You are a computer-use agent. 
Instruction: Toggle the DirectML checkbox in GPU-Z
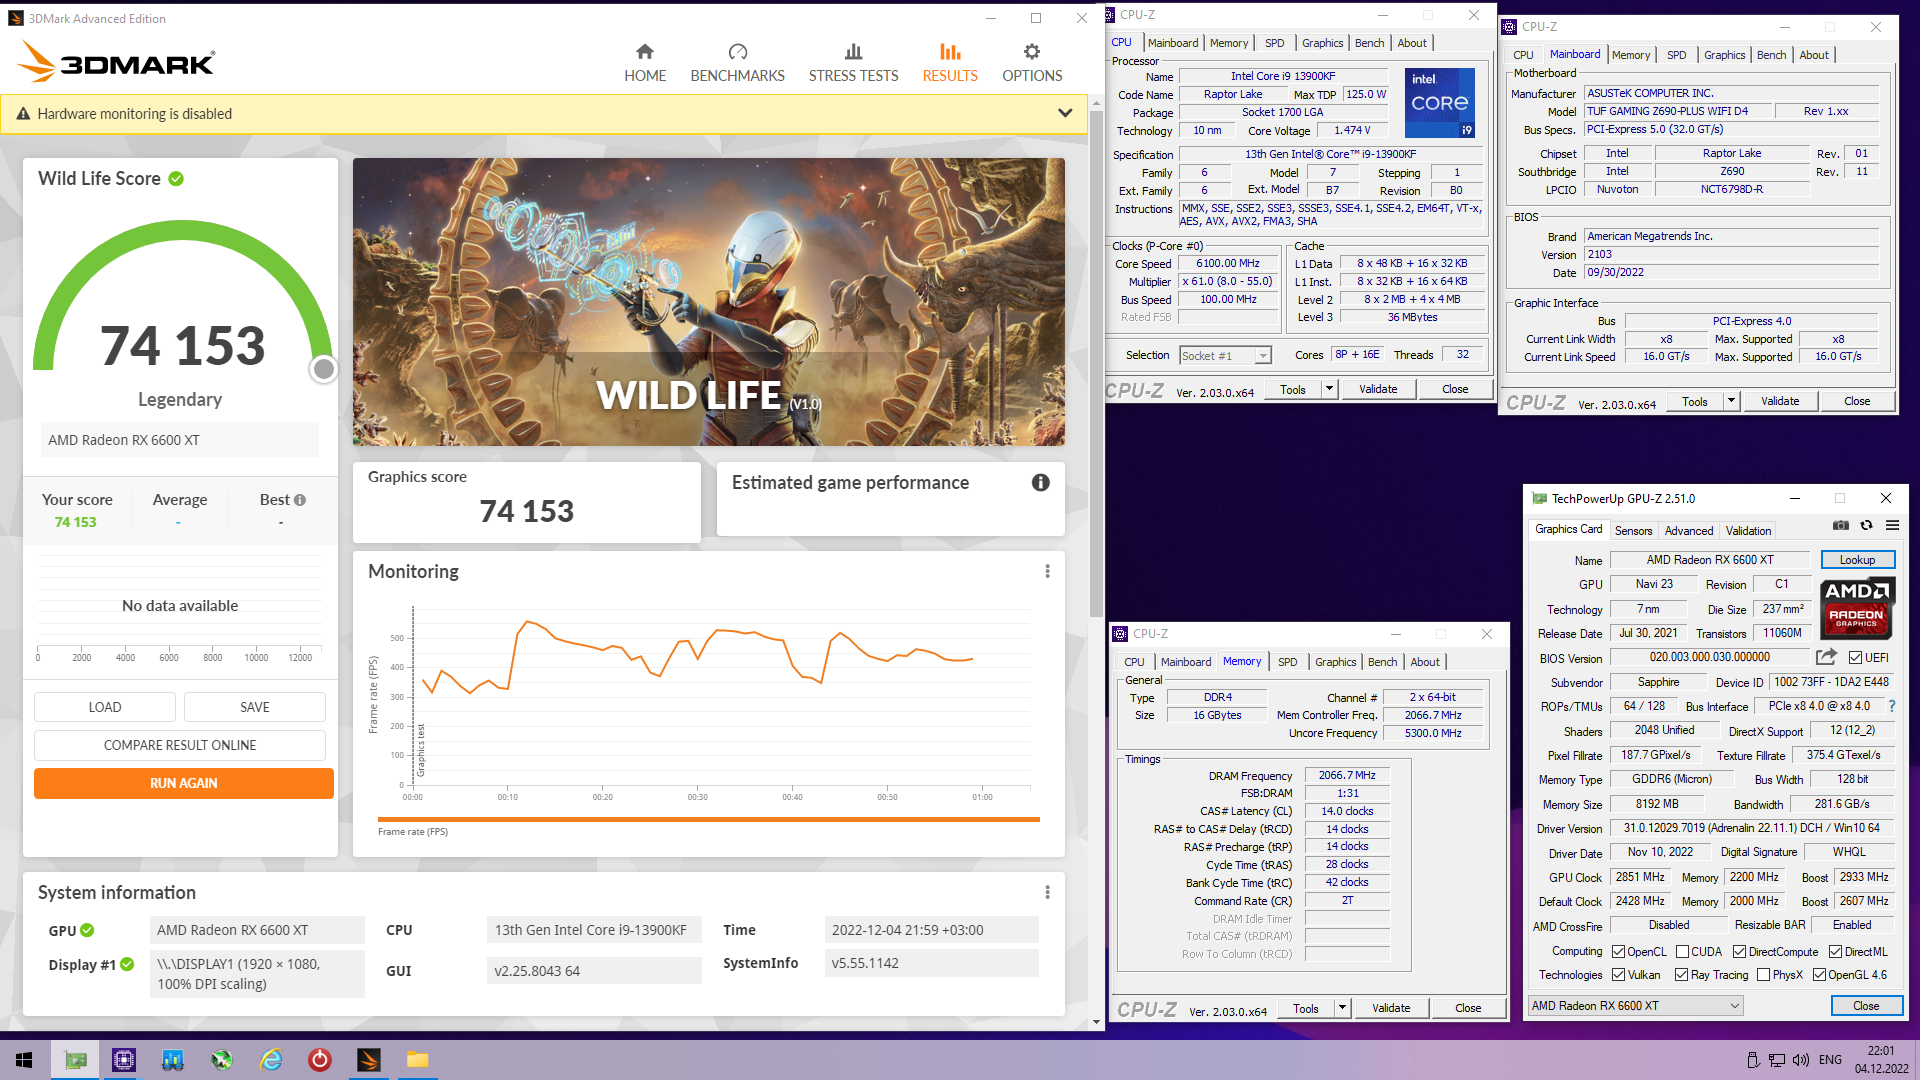(1835, 952)
